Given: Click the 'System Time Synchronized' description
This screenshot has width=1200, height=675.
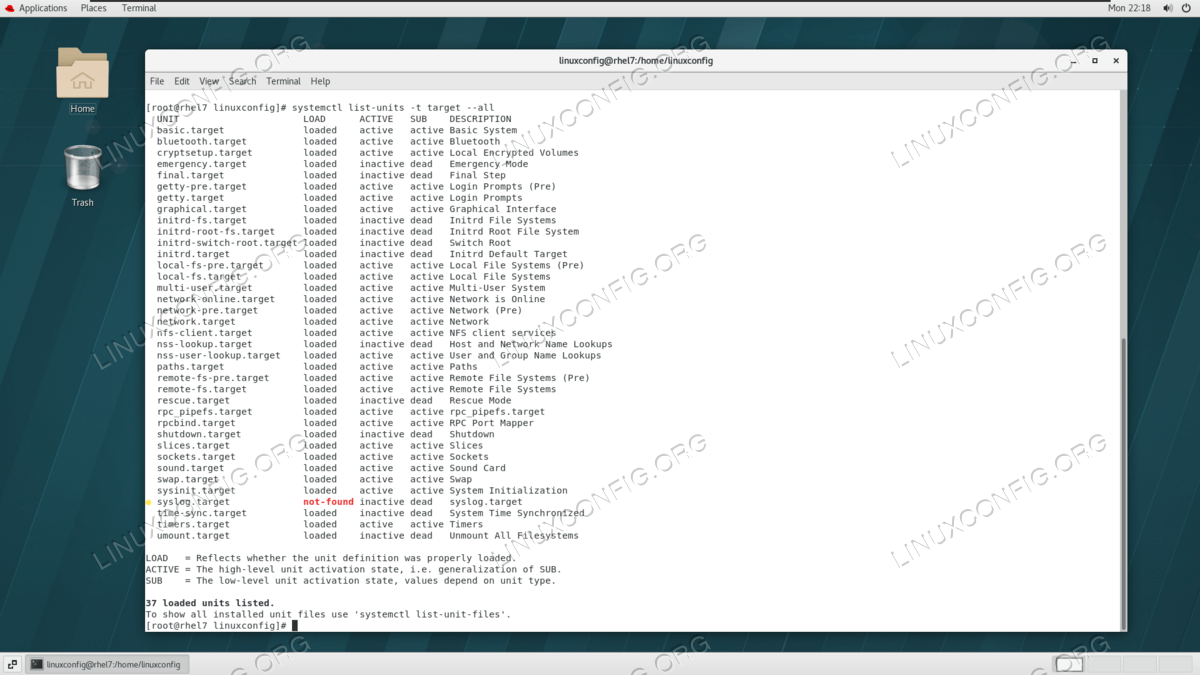Looking at the screenshot, I should [x=517, y=513].
